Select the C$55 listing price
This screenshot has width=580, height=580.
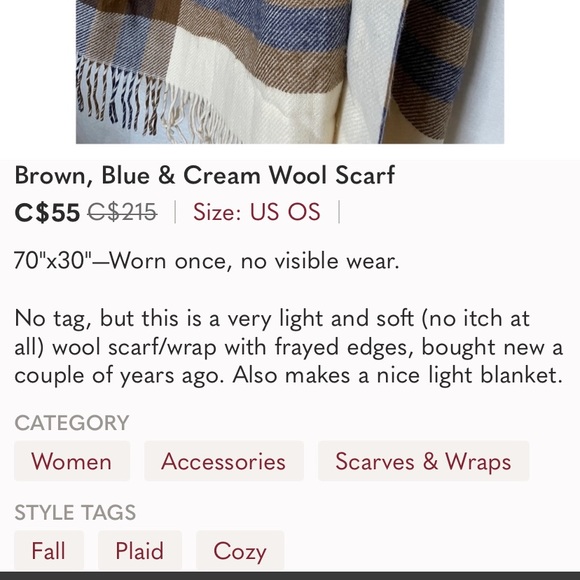click(x=47, y=213)
